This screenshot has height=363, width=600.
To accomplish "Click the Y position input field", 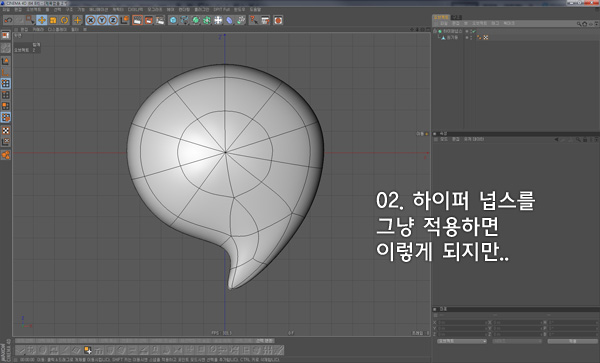I will tap(462, 329).
